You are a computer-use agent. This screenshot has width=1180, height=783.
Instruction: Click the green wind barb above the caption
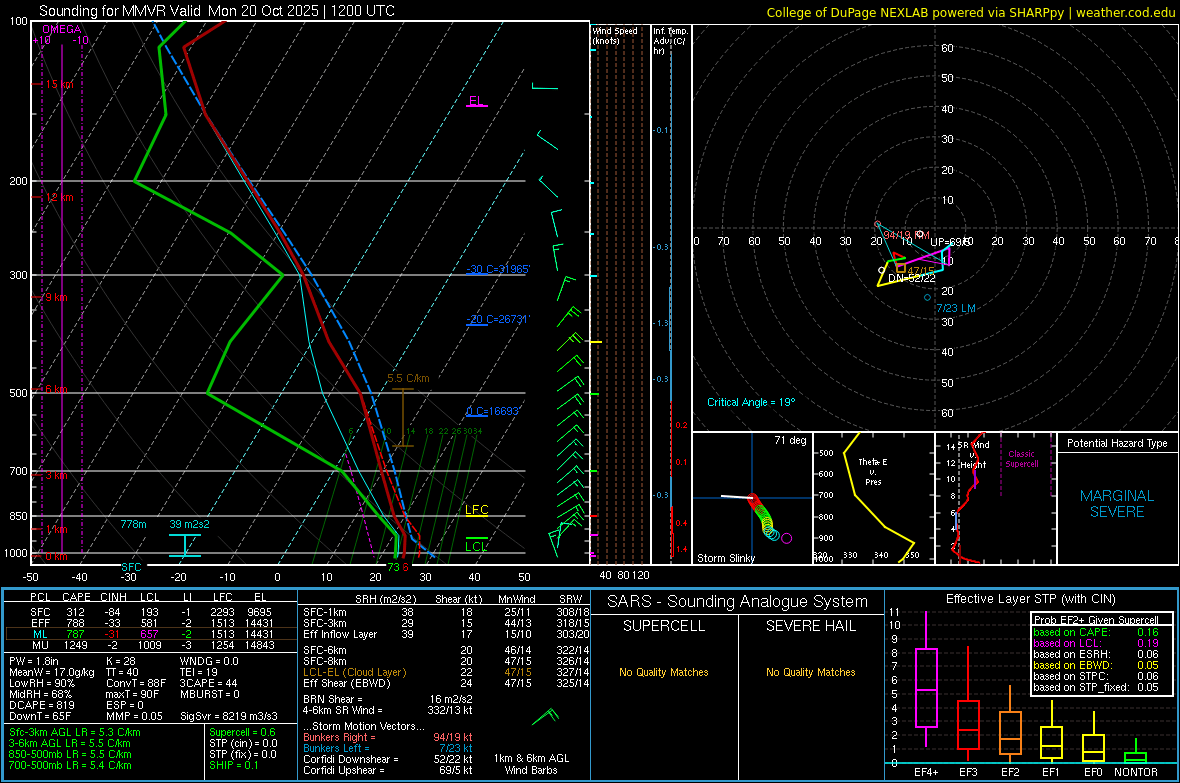point(546,716)
